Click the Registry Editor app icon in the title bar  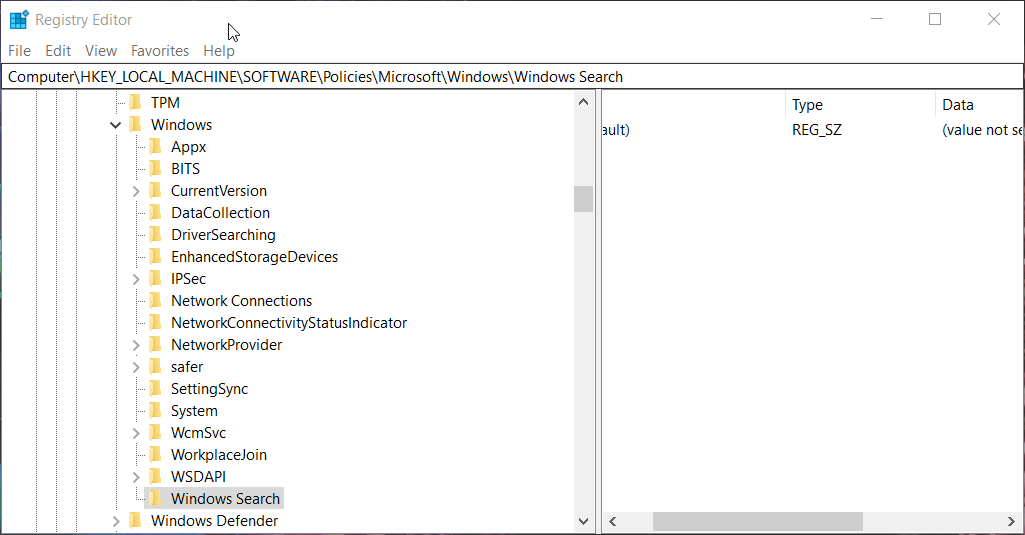tap(19, 20)
